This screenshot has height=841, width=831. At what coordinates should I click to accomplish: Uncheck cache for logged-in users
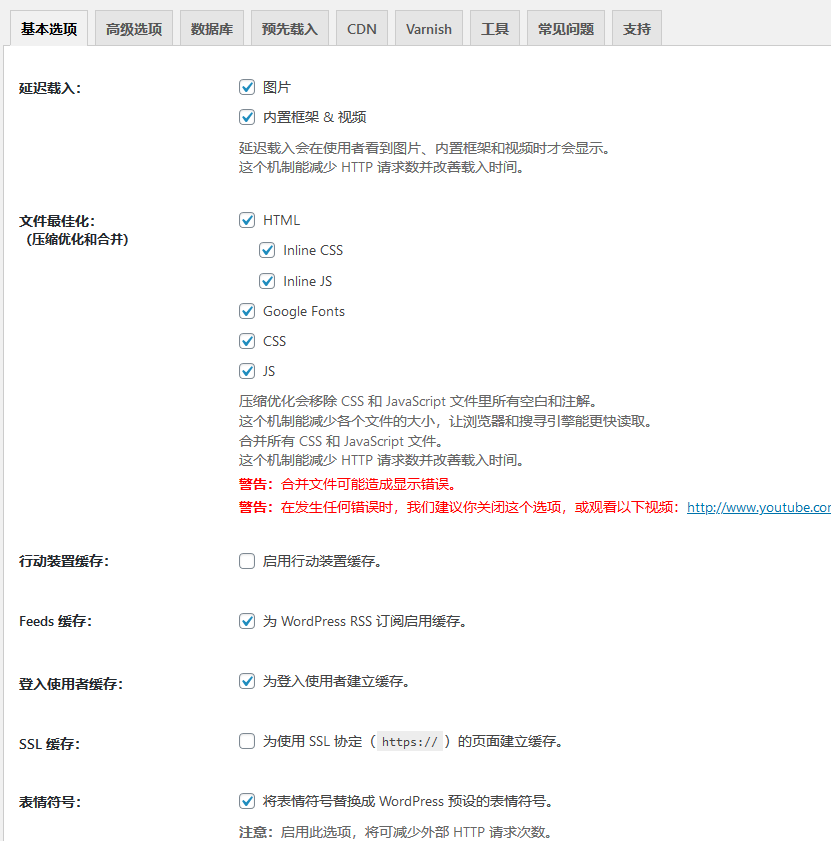click(x=247, y=681)
